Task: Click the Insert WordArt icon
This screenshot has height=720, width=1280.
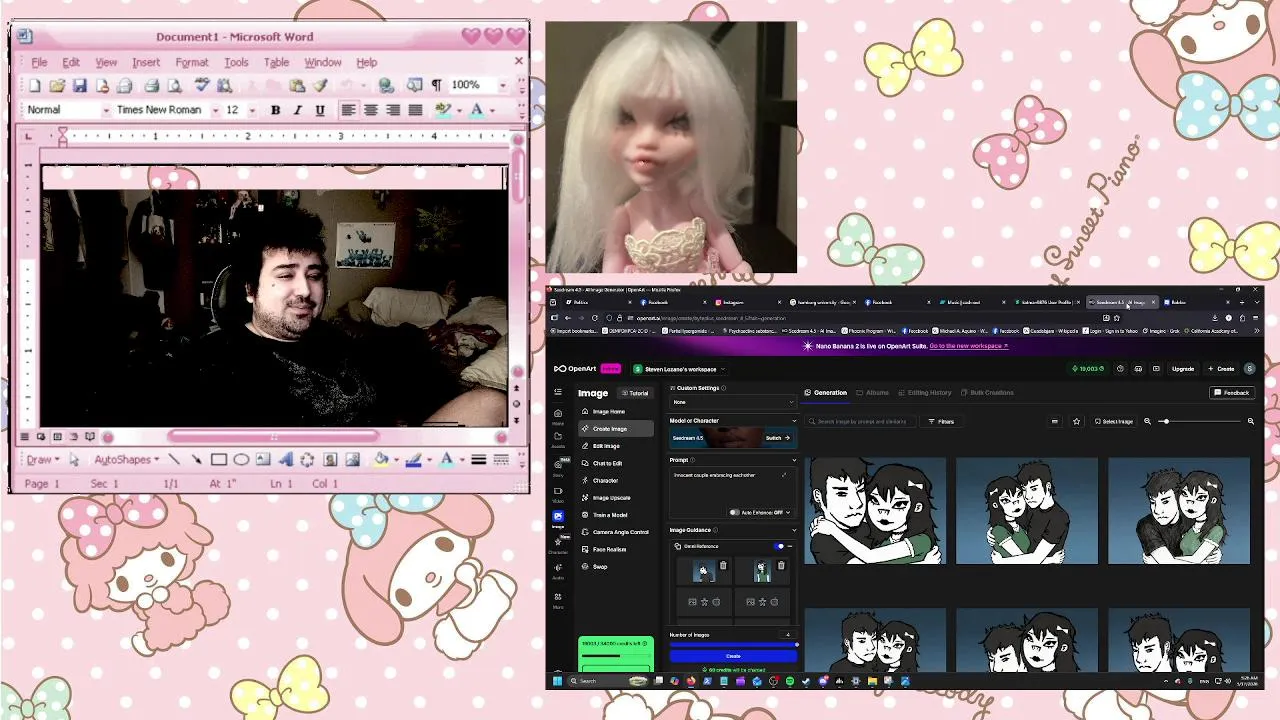Action: [285, 460]
